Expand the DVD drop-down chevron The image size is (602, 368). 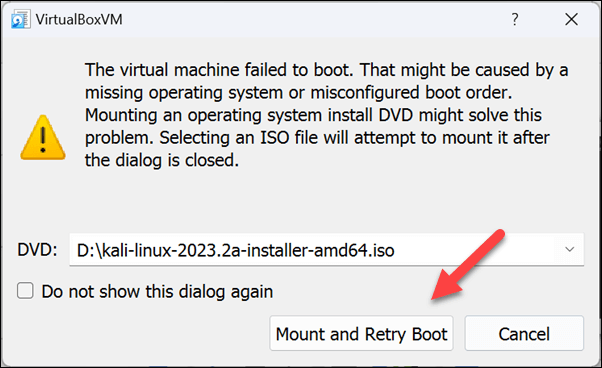coord(570,249)
